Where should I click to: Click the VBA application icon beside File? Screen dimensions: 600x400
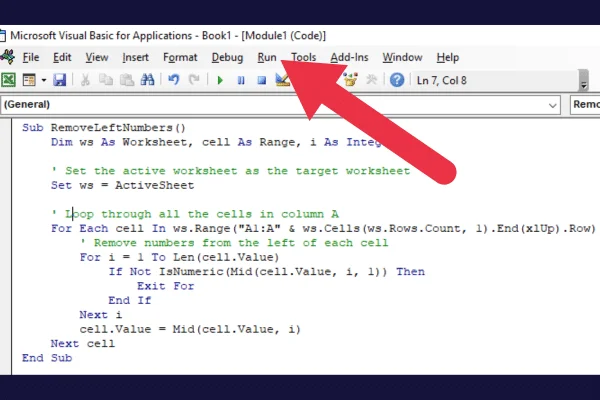(x=8, y=57)
